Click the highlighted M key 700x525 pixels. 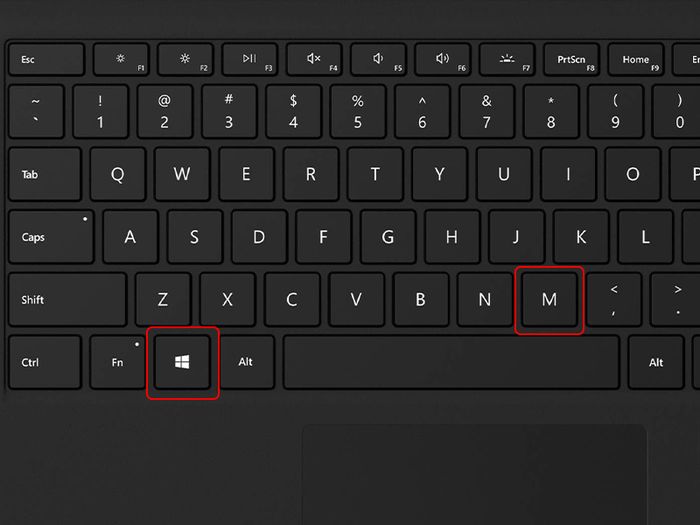click(x=549, y=300)
